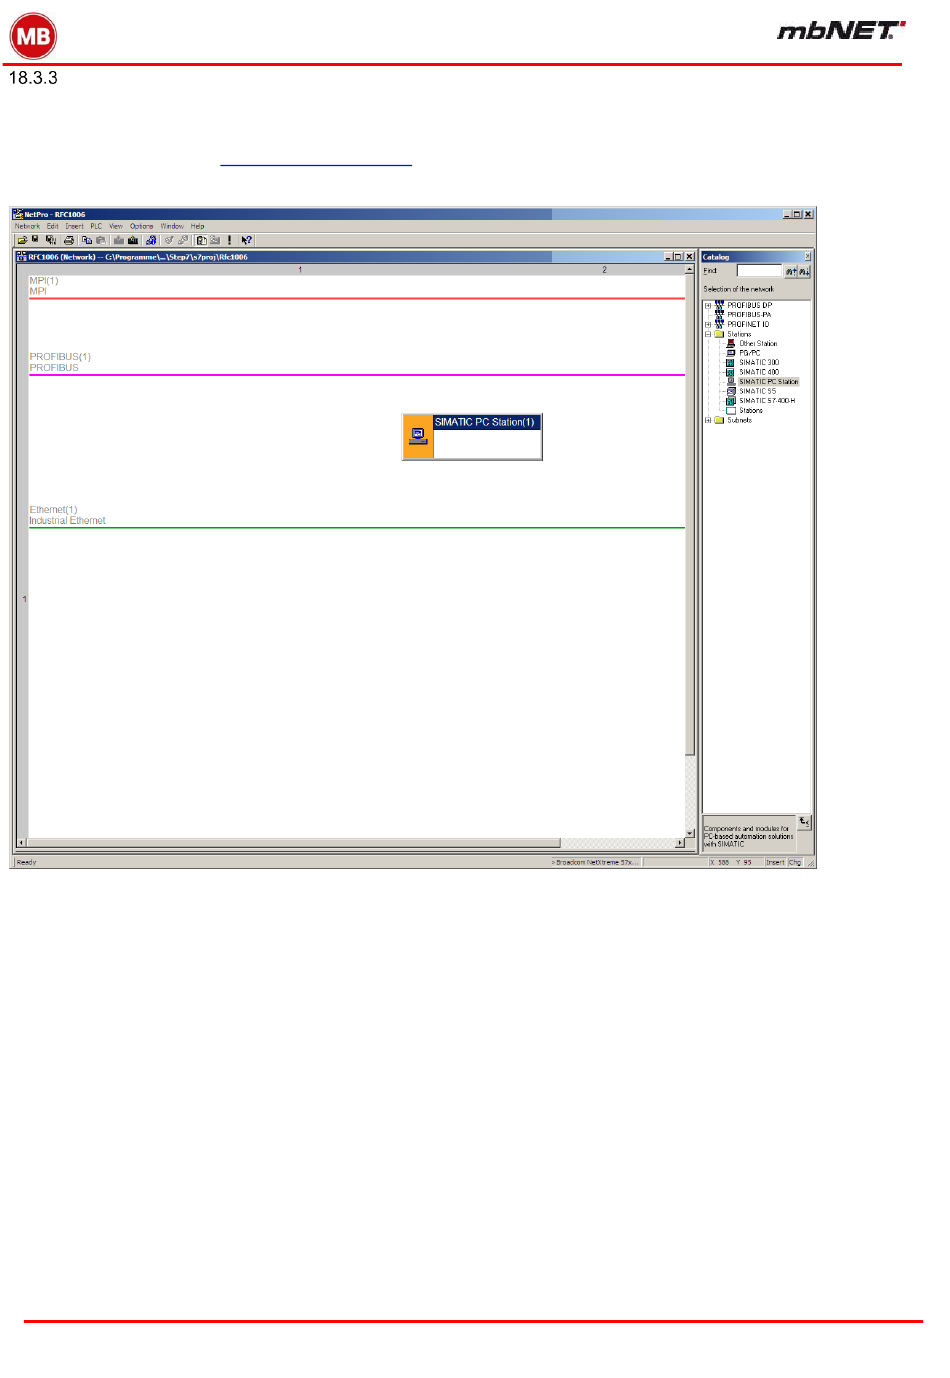Click the context Help arrow icon
The height and width of the screenshot is (1378, 950).
pos(246,240)
